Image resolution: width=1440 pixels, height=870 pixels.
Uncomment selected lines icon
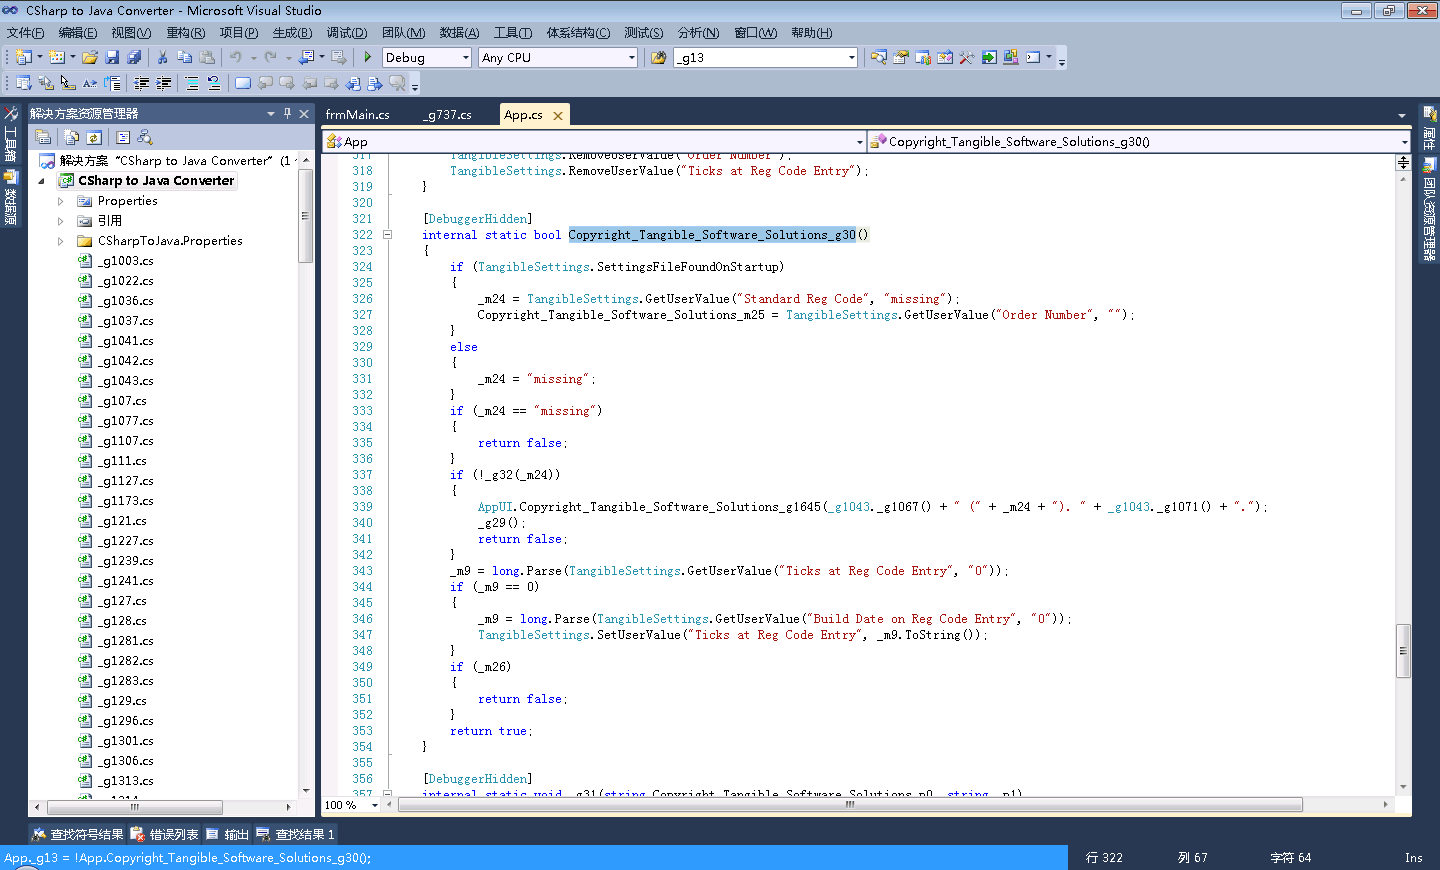[214, 84]
